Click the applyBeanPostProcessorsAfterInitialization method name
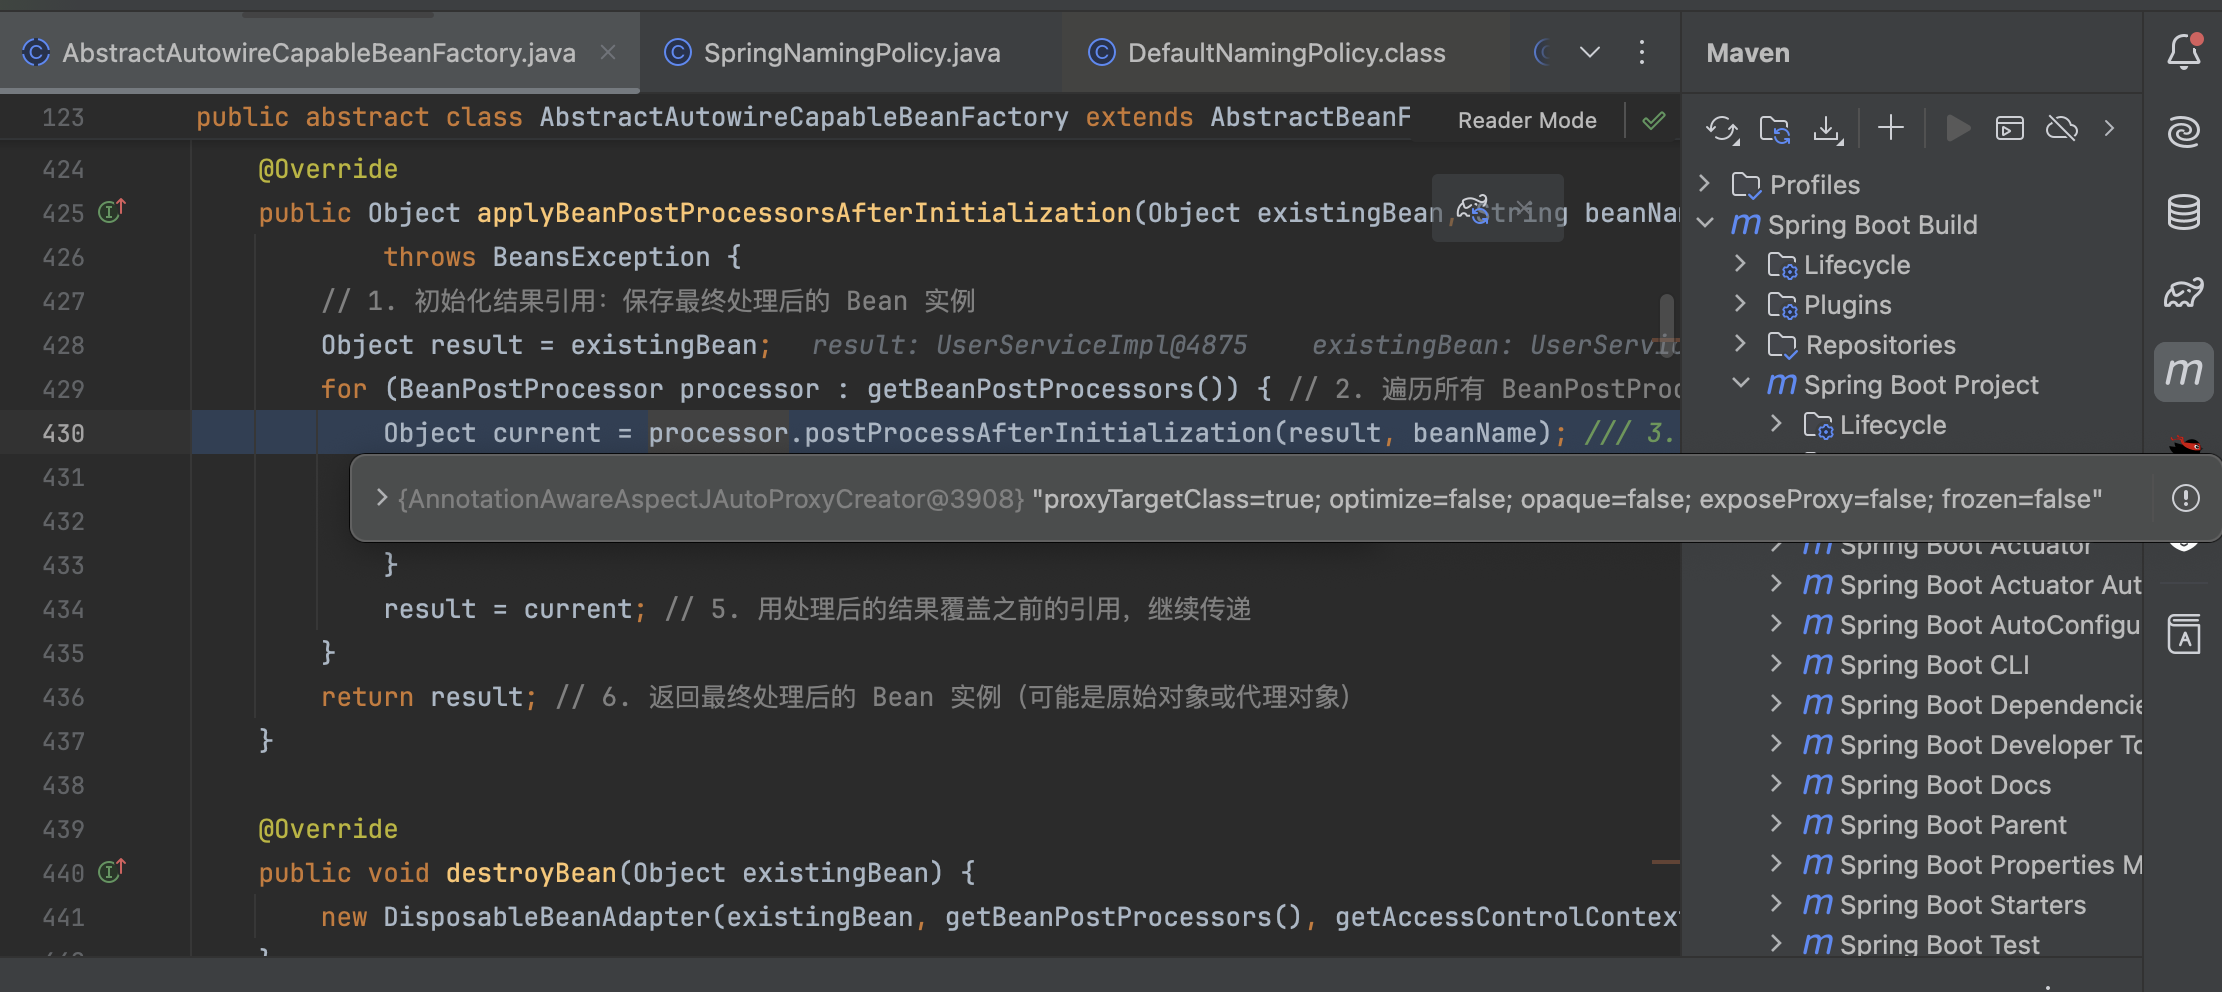The width and height of the screenshot is (2222, 992). [804, 213]
